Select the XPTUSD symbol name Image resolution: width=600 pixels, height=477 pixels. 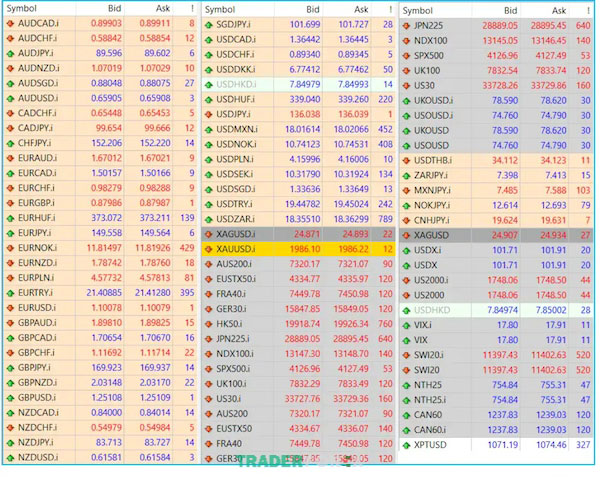430,445
